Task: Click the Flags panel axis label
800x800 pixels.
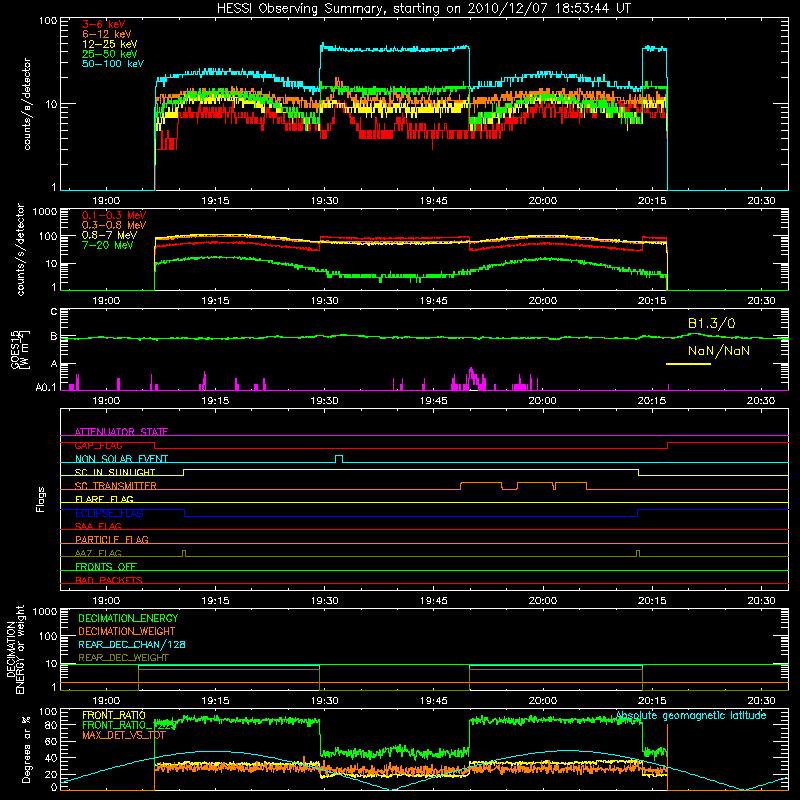Action: click(x=40, y=499)
